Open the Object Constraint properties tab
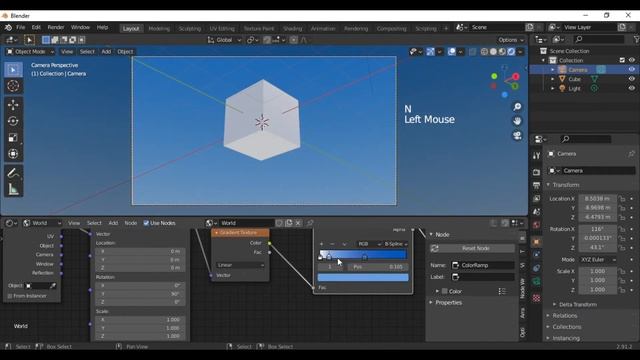Screen dimensions: 640x360 (536, 268)
